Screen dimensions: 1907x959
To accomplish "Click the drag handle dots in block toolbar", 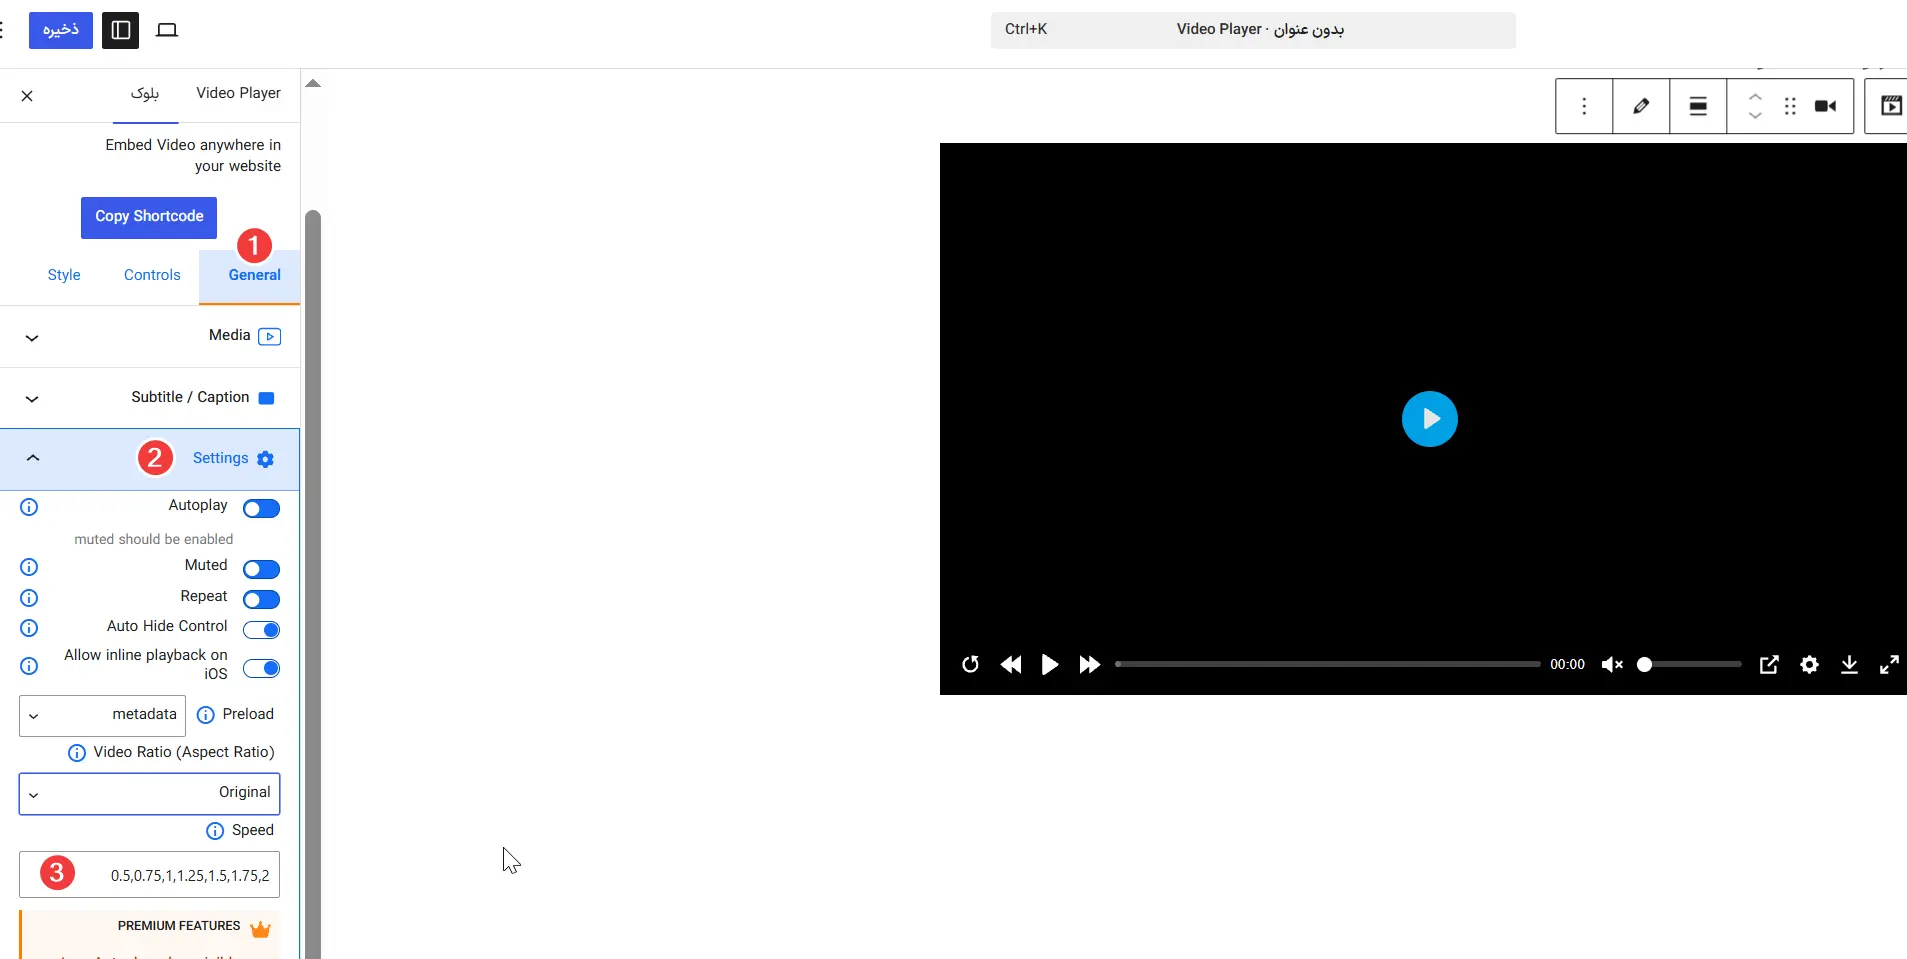I will coord(1790,106).
